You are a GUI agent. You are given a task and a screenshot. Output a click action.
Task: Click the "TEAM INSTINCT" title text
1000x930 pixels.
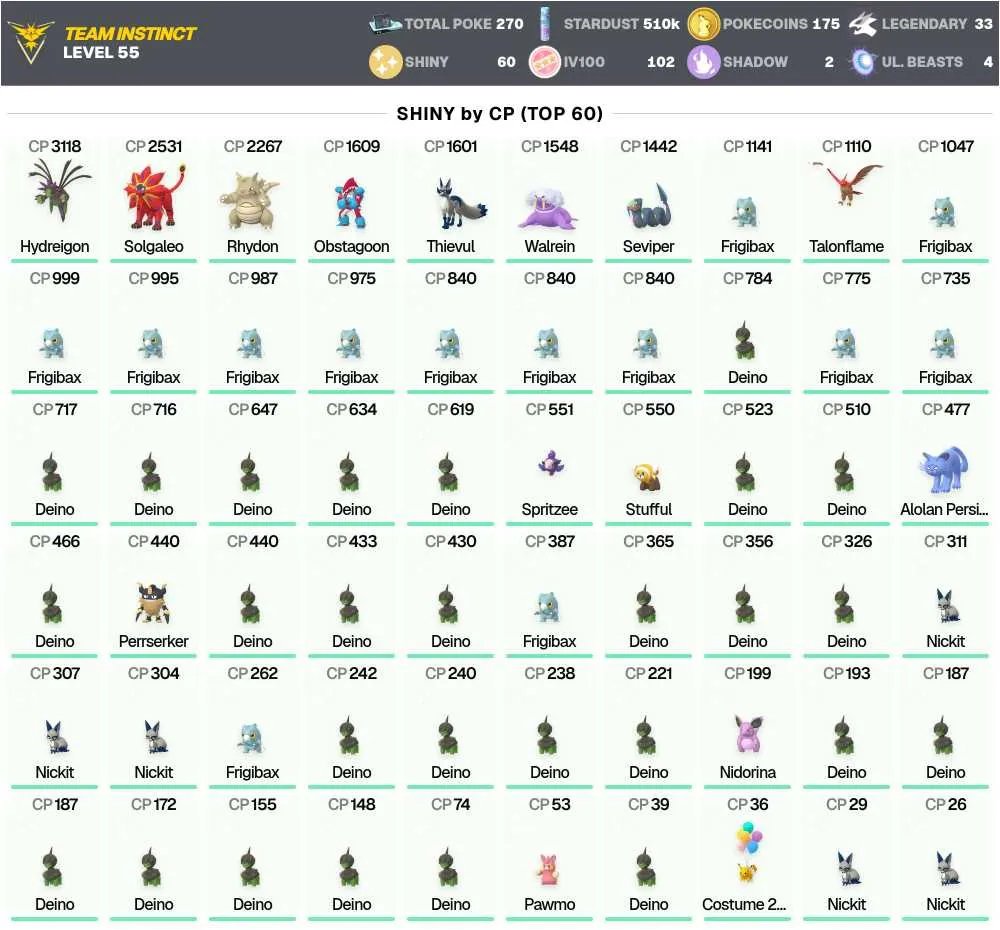point(130,33)
